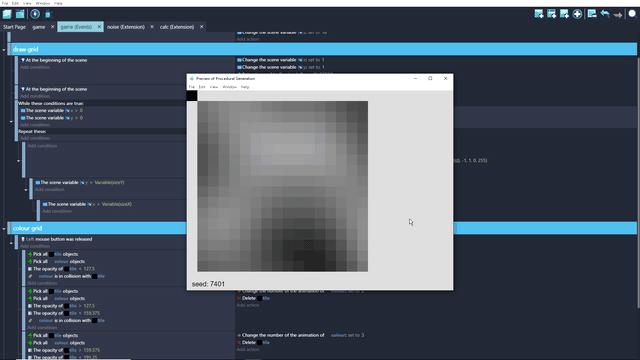The width and height of the screenshot is (640, 360).
Task: Collapse the draw grid event group
Action: (x=4, y=50)
